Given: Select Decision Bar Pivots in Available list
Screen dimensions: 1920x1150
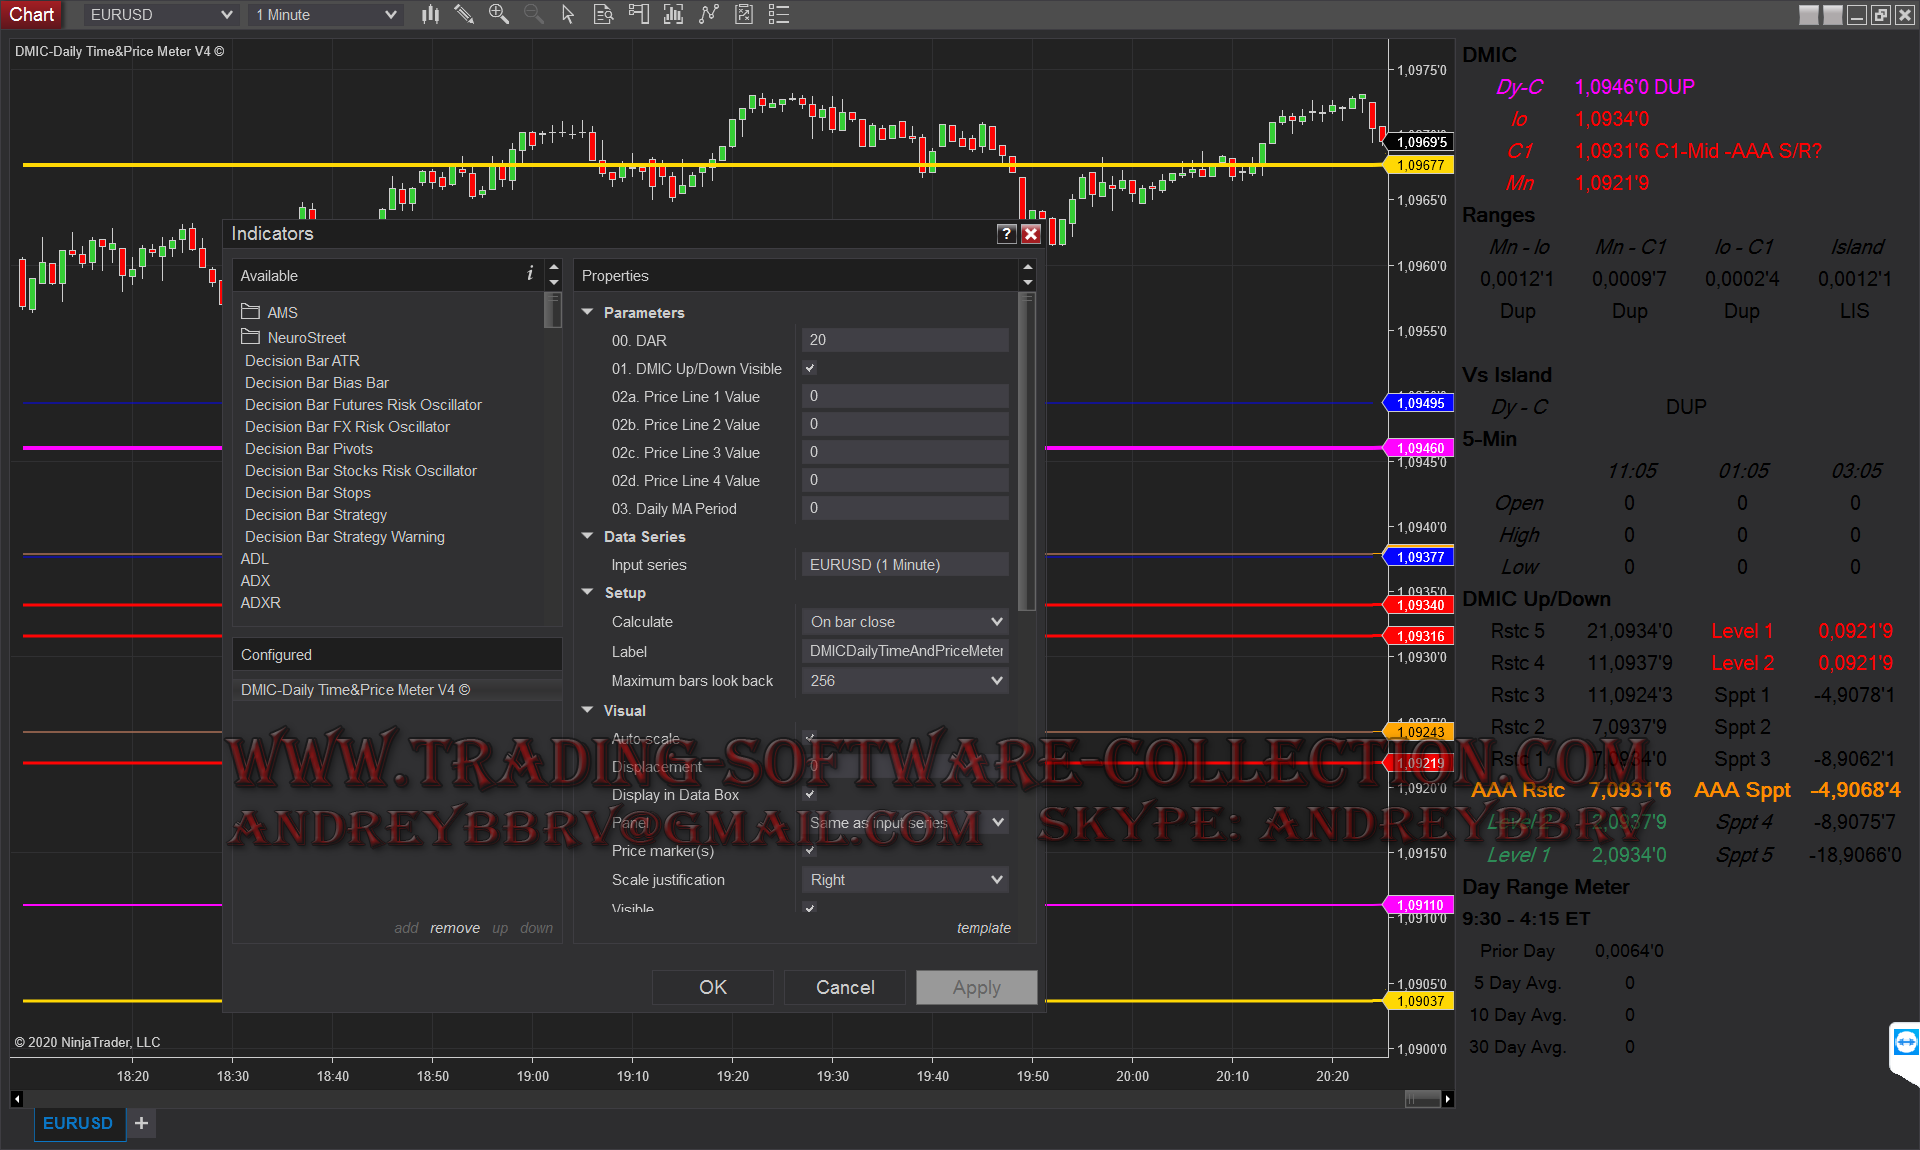Looking at the screenshot, I should click(x=308, y=449).
